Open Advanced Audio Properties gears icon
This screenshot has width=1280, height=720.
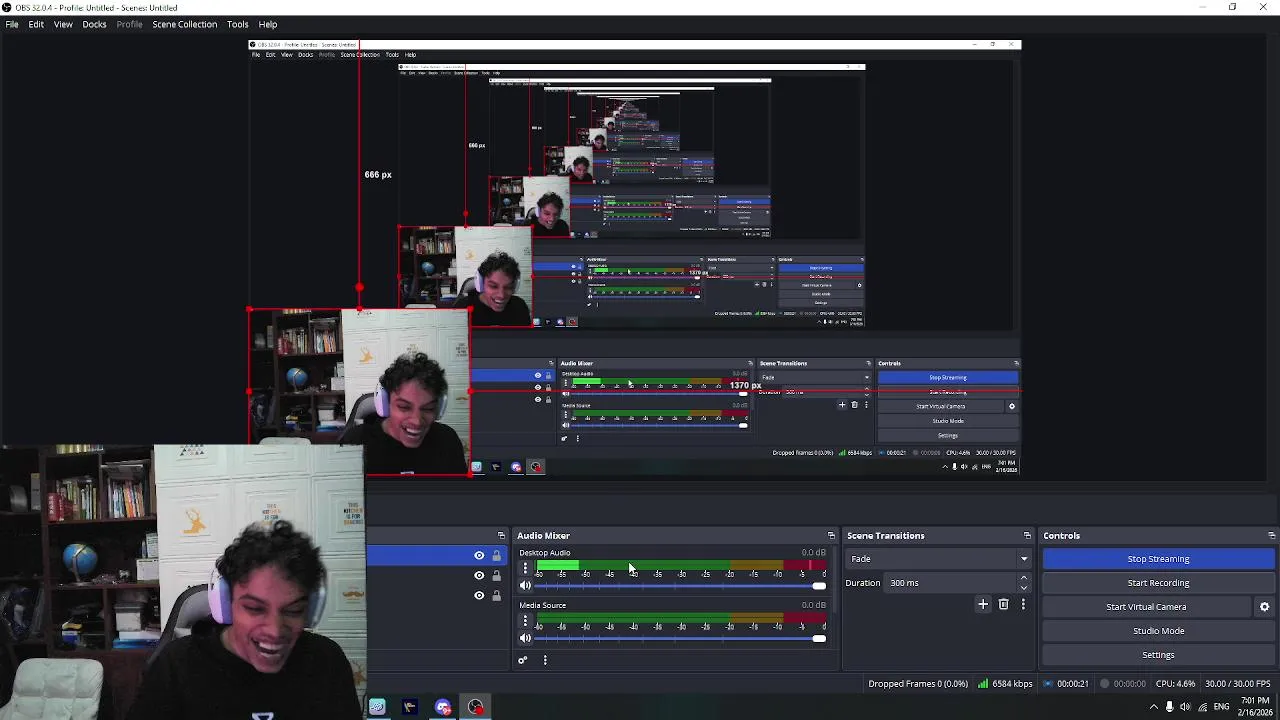point(522,660)
